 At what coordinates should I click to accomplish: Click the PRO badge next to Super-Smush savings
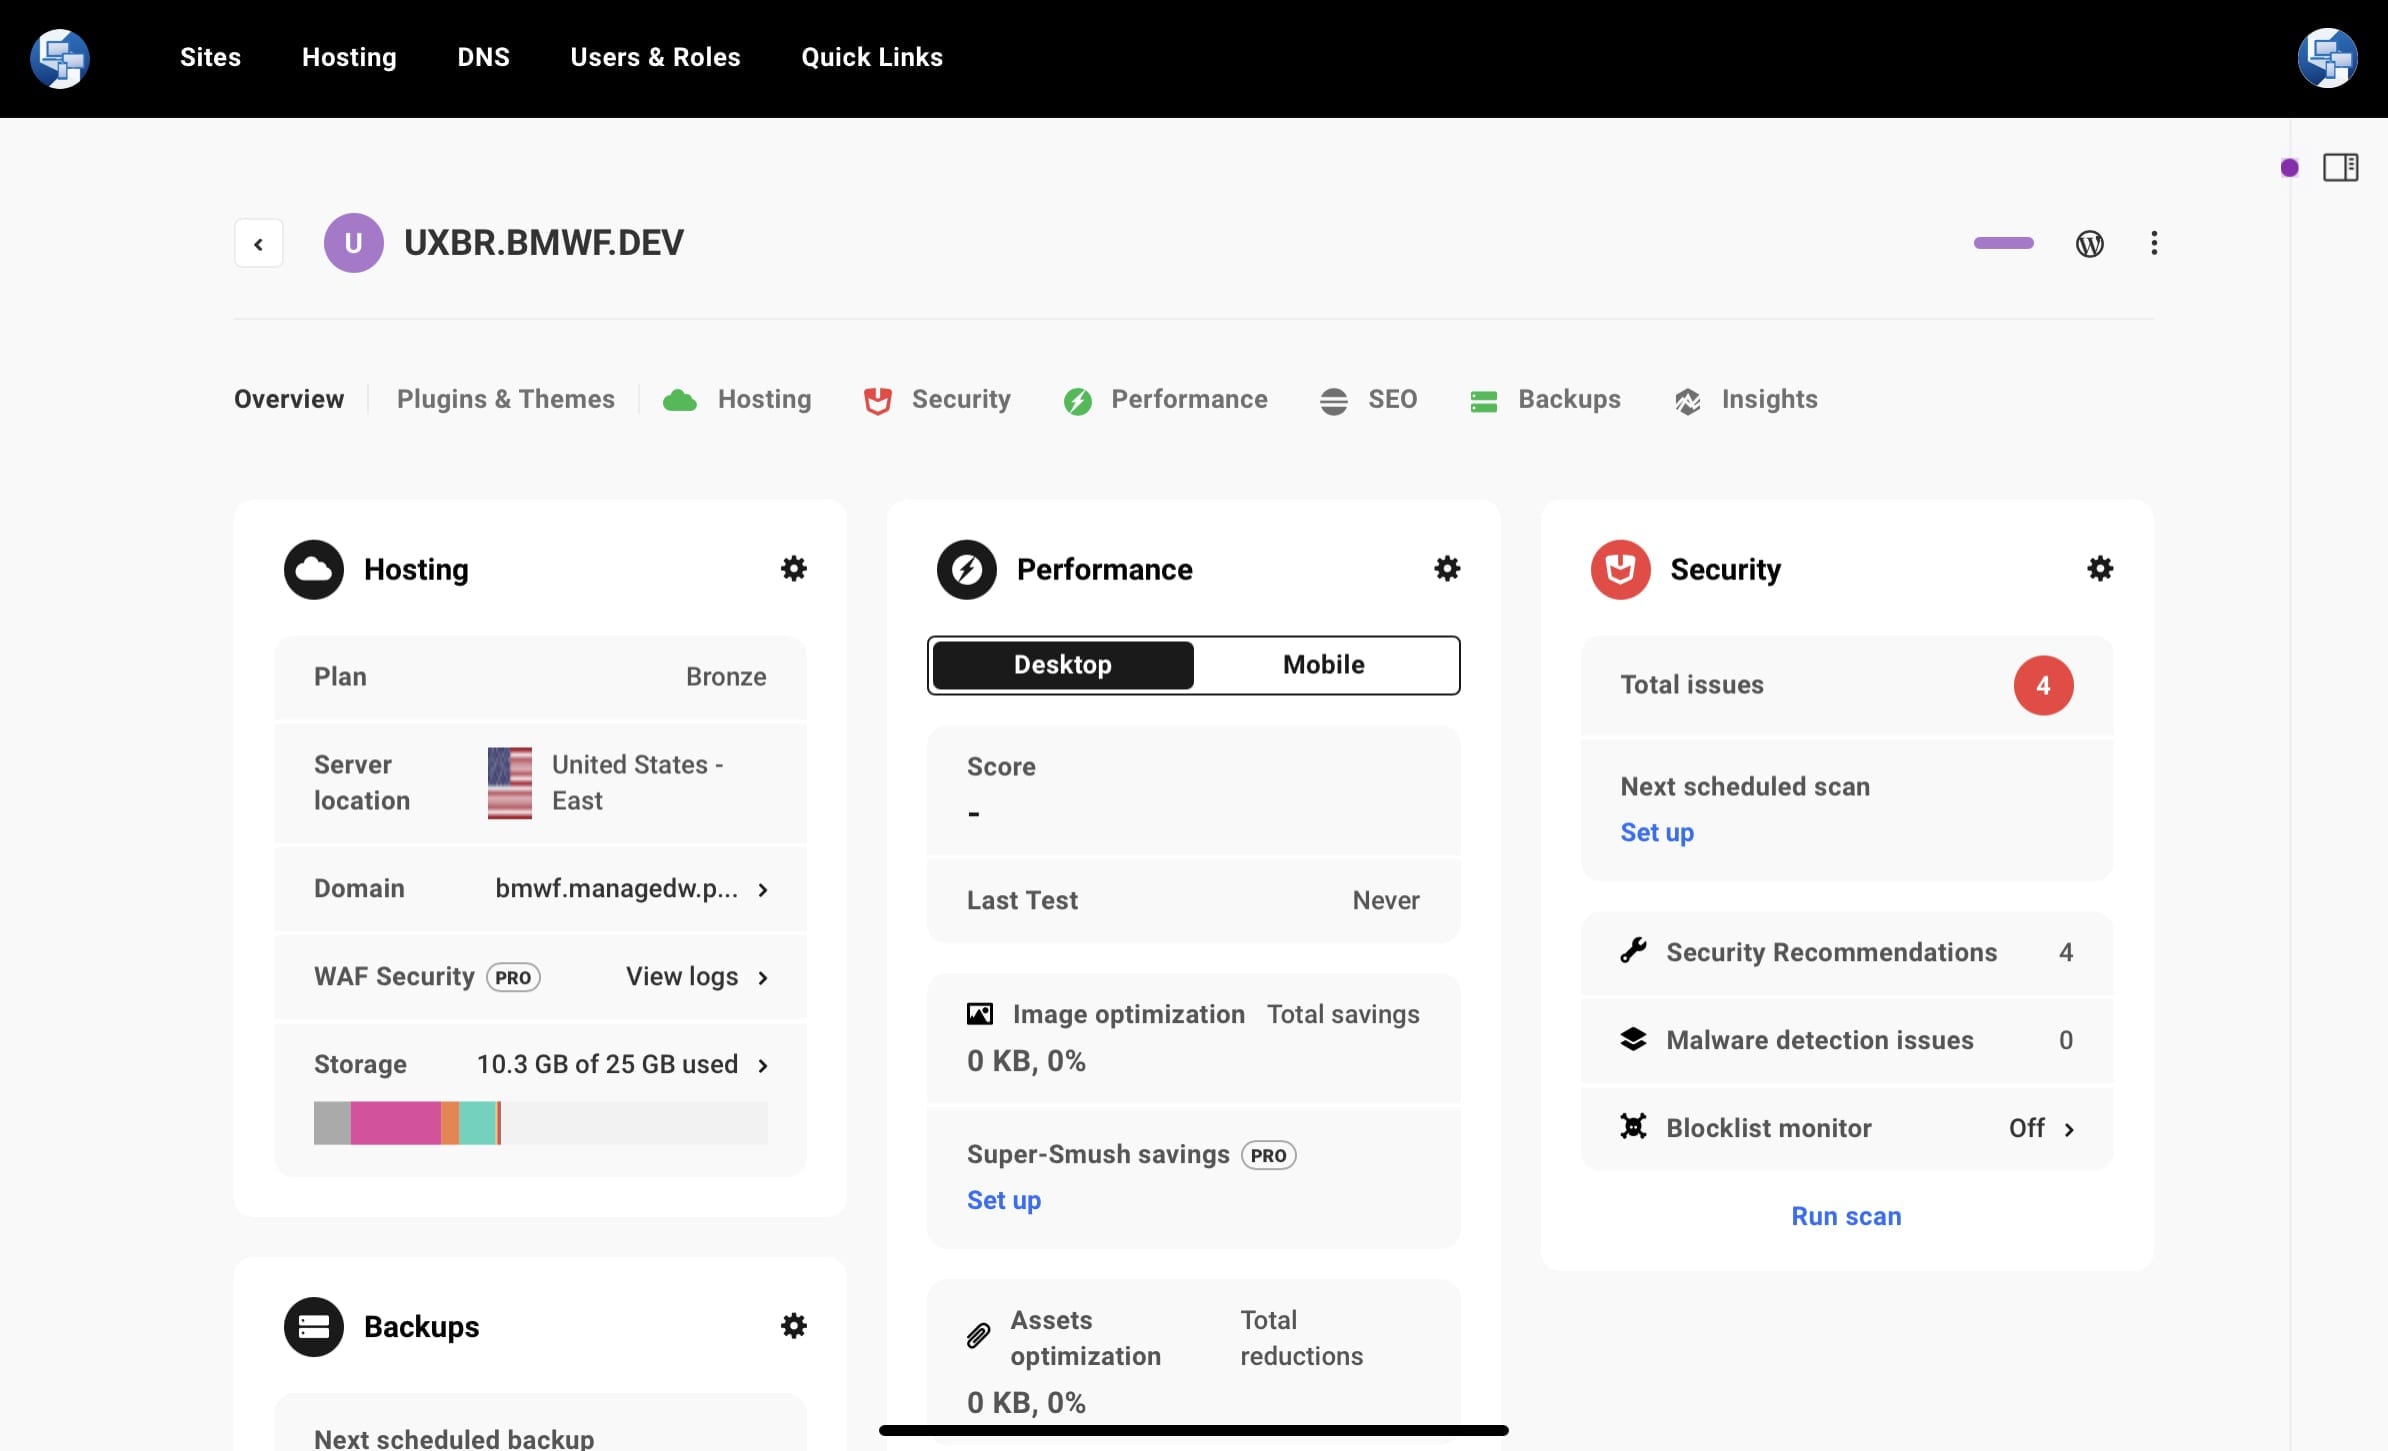(x=1269, y=1155)
